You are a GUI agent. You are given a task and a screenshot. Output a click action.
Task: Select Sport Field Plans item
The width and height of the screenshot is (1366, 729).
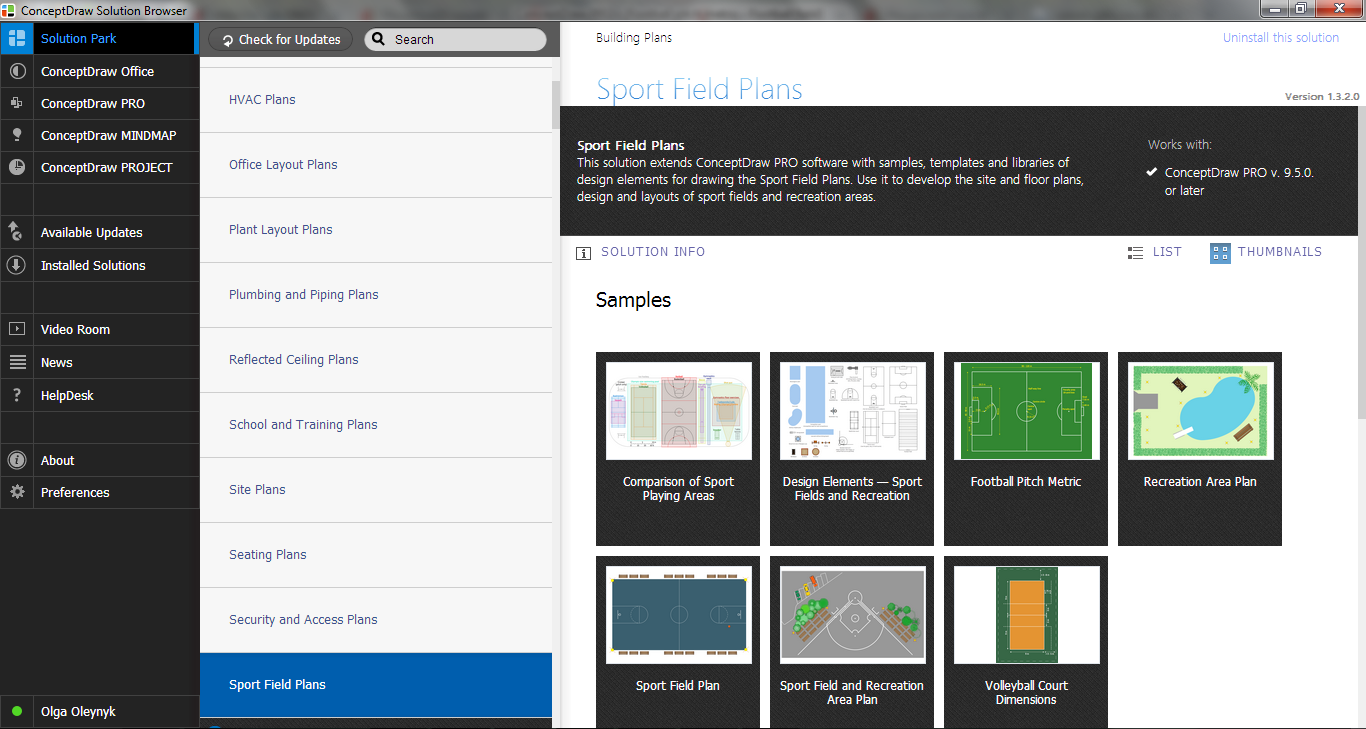pyautogui.click(x=376, y=685)
